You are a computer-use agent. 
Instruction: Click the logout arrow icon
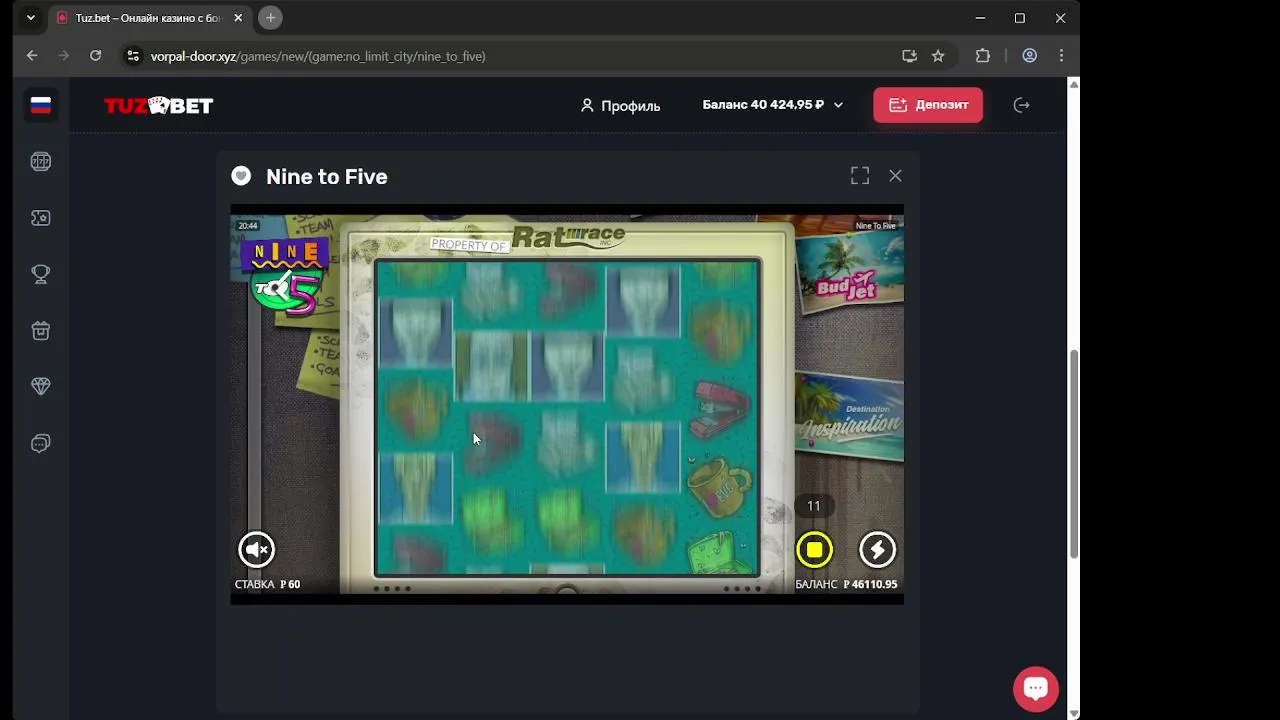[1021, 105]
